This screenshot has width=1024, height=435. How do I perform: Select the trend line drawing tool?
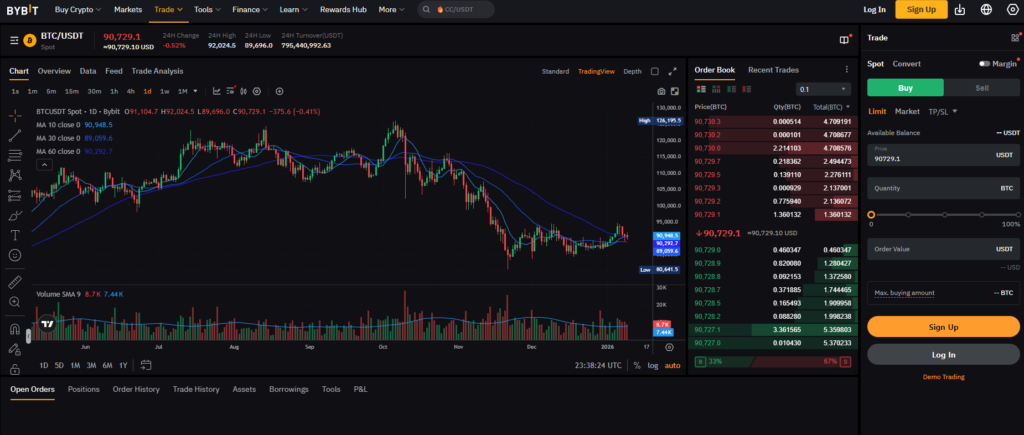pyautogui.click(x=15, y=135)
